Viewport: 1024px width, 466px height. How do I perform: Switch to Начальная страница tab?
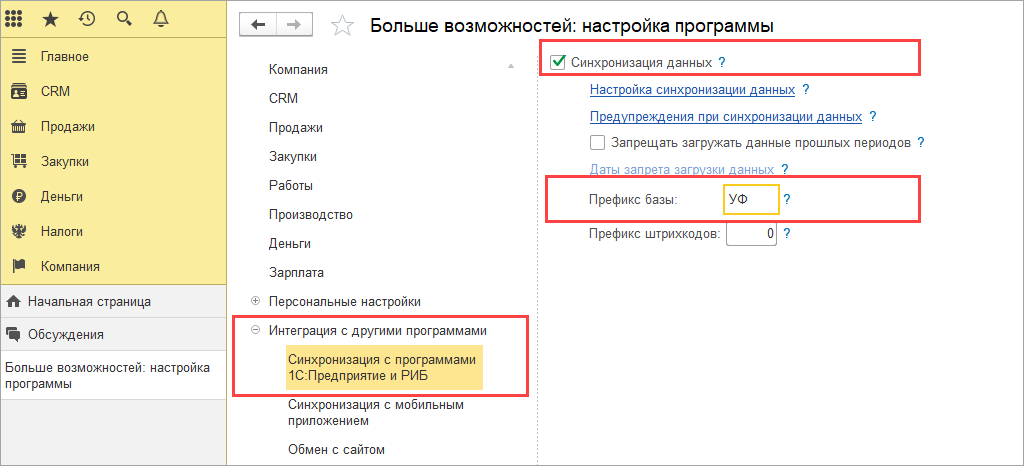[89, 300]
